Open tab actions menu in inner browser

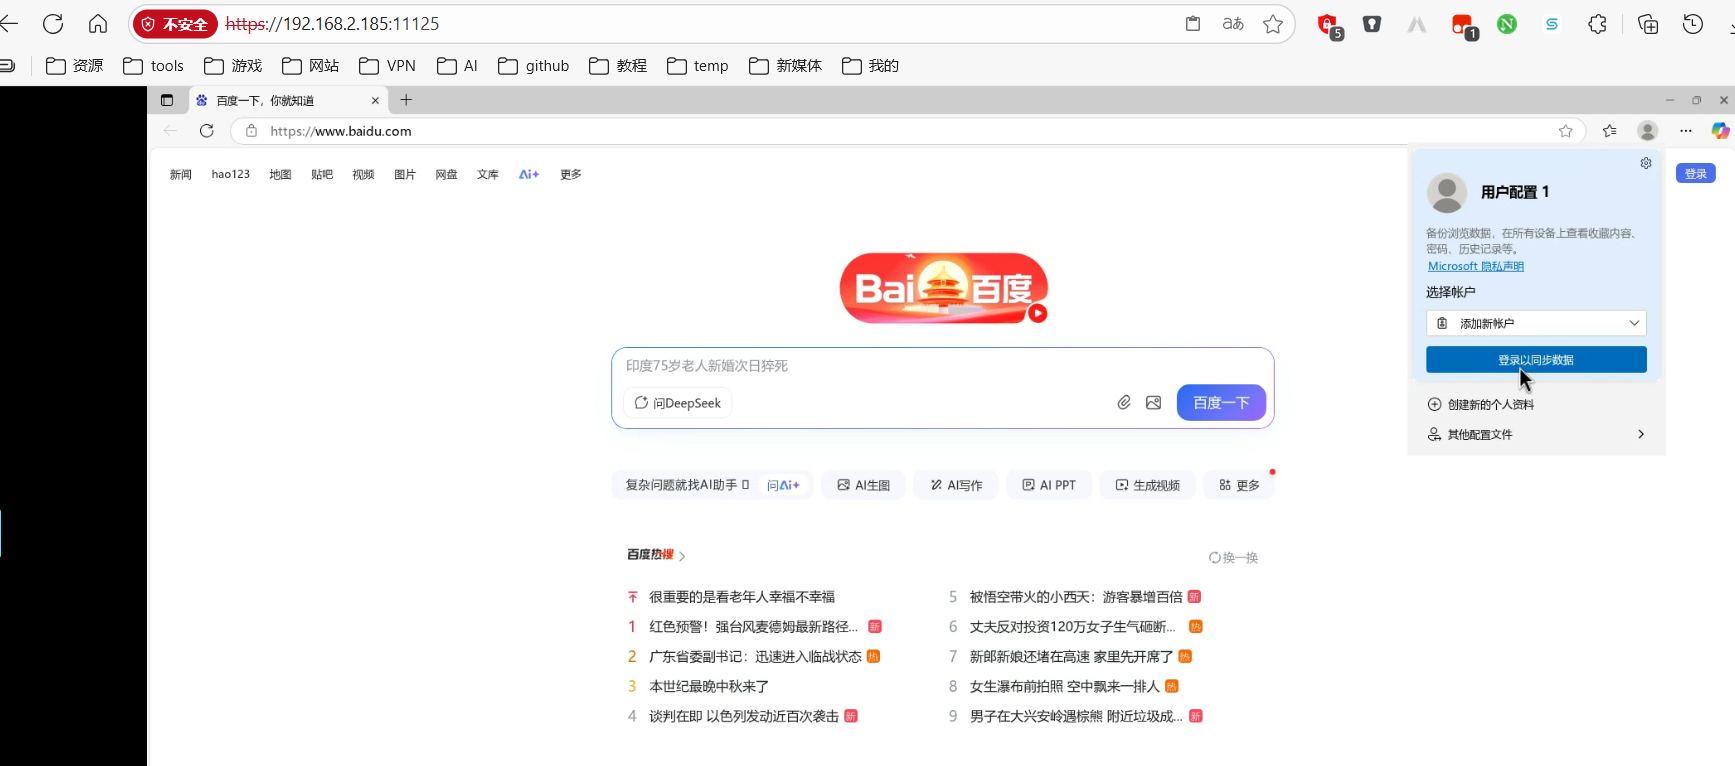[x=167, y=100]
